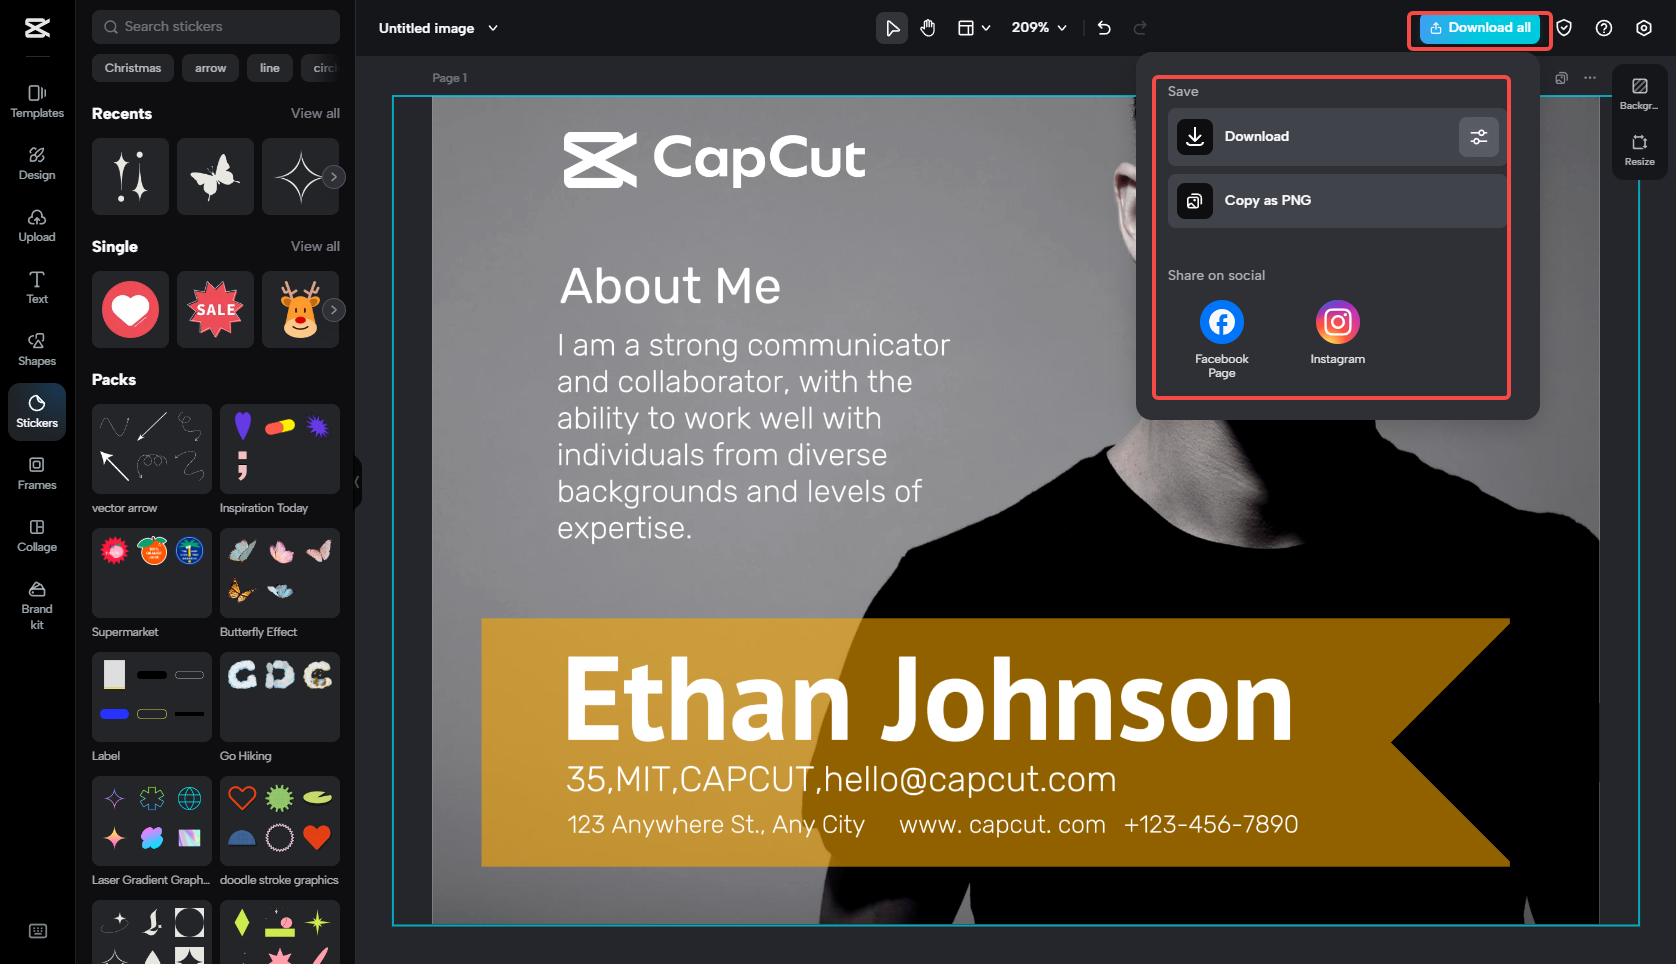Image resolution: width=1676 pixels, height=964 pixels.
Task: Show more Single stickers arrow
Action: click(334, 310)
